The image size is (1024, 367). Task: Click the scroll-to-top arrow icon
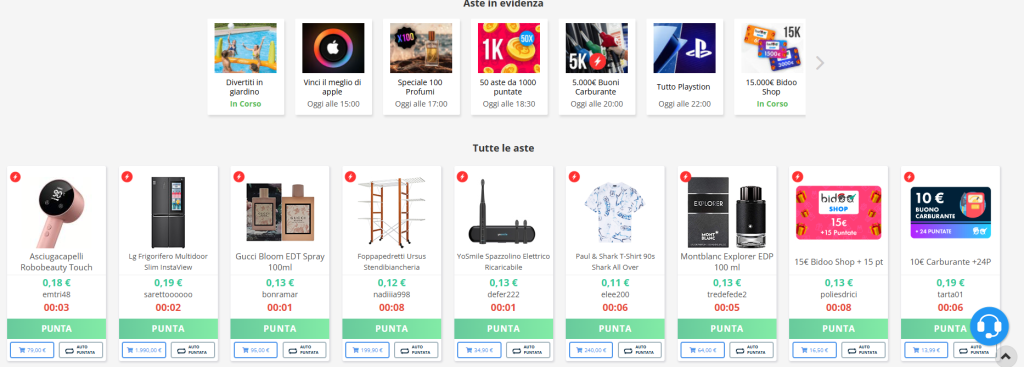1006,356
